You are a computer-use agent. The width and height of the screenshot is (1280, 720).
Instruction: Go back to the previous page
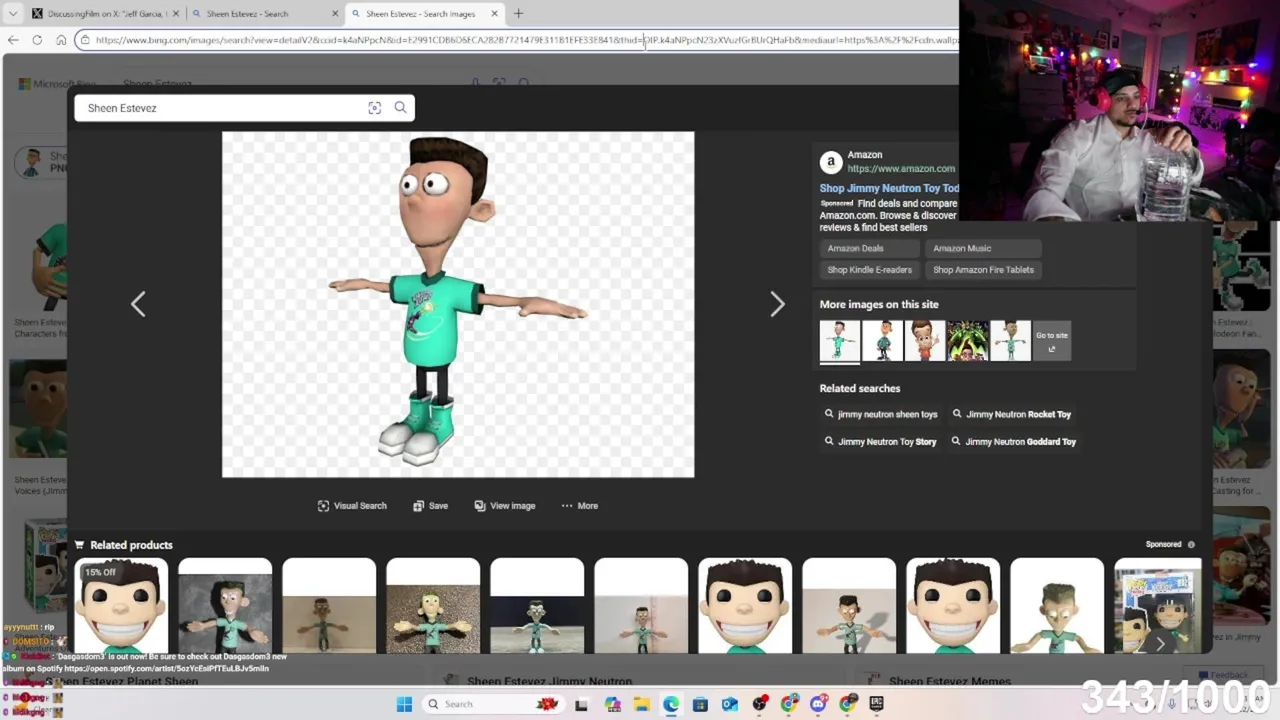13,40
